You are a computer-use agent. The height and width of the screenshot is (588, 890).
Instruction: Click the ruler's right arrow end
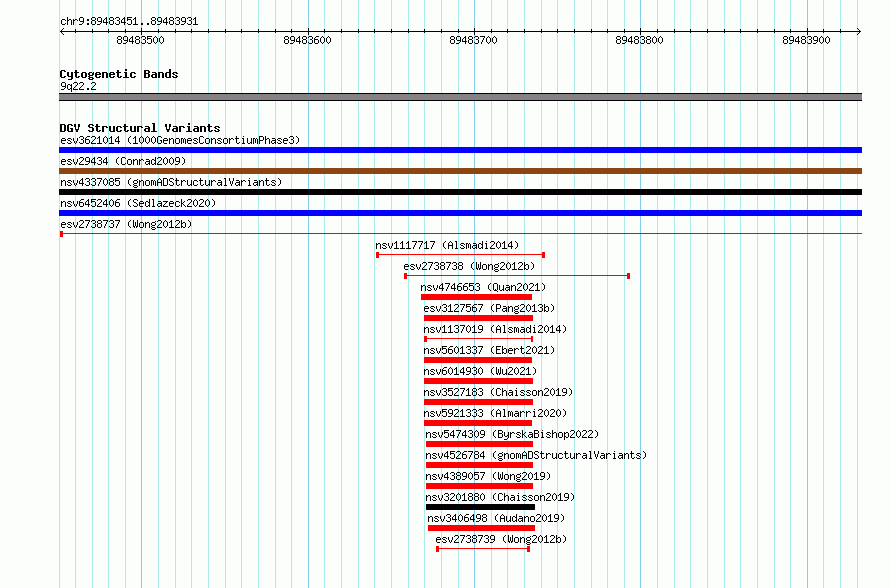[859, 31]
